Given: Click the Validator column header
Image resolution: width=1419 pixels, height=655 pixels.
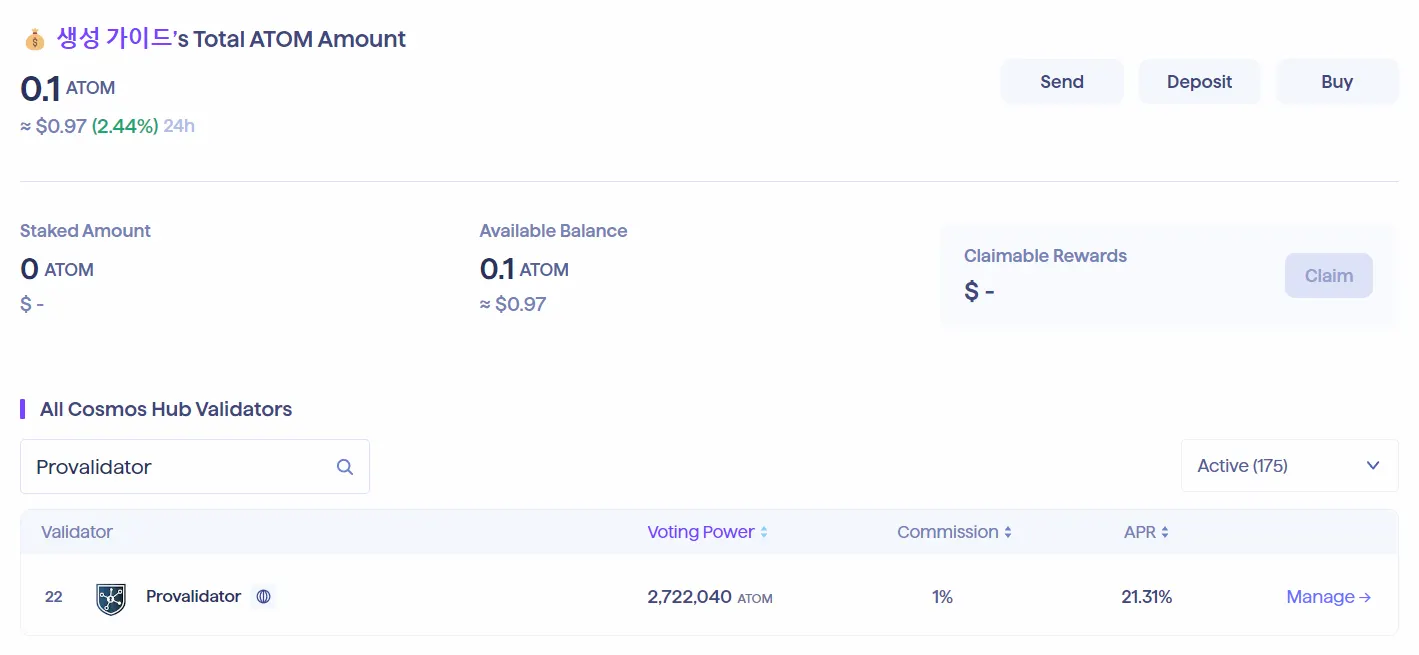Looking at the screenshot, I should click(x=77, y=532).
